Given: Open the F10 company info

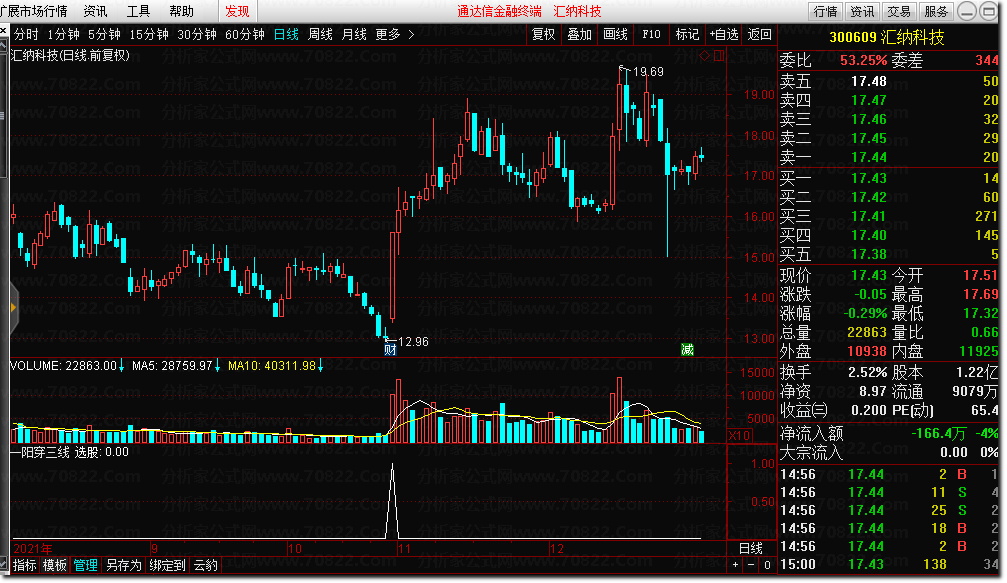Looking at the screenshot, I should (x=651, y=35).
